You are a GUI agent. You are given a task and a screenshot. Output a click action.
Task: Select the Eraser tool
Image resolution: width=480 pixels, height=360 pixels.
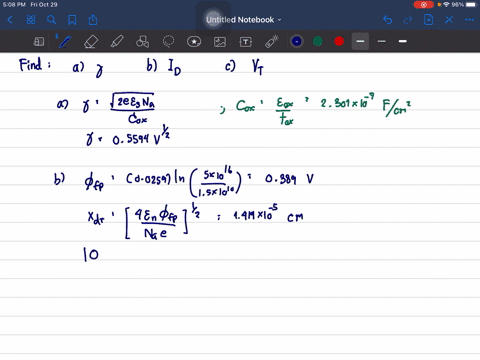point(91,42)
